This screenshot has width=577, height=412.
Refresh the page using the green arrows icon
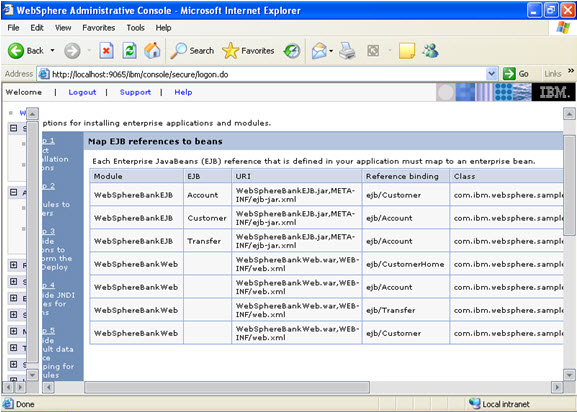coord(130,51)
